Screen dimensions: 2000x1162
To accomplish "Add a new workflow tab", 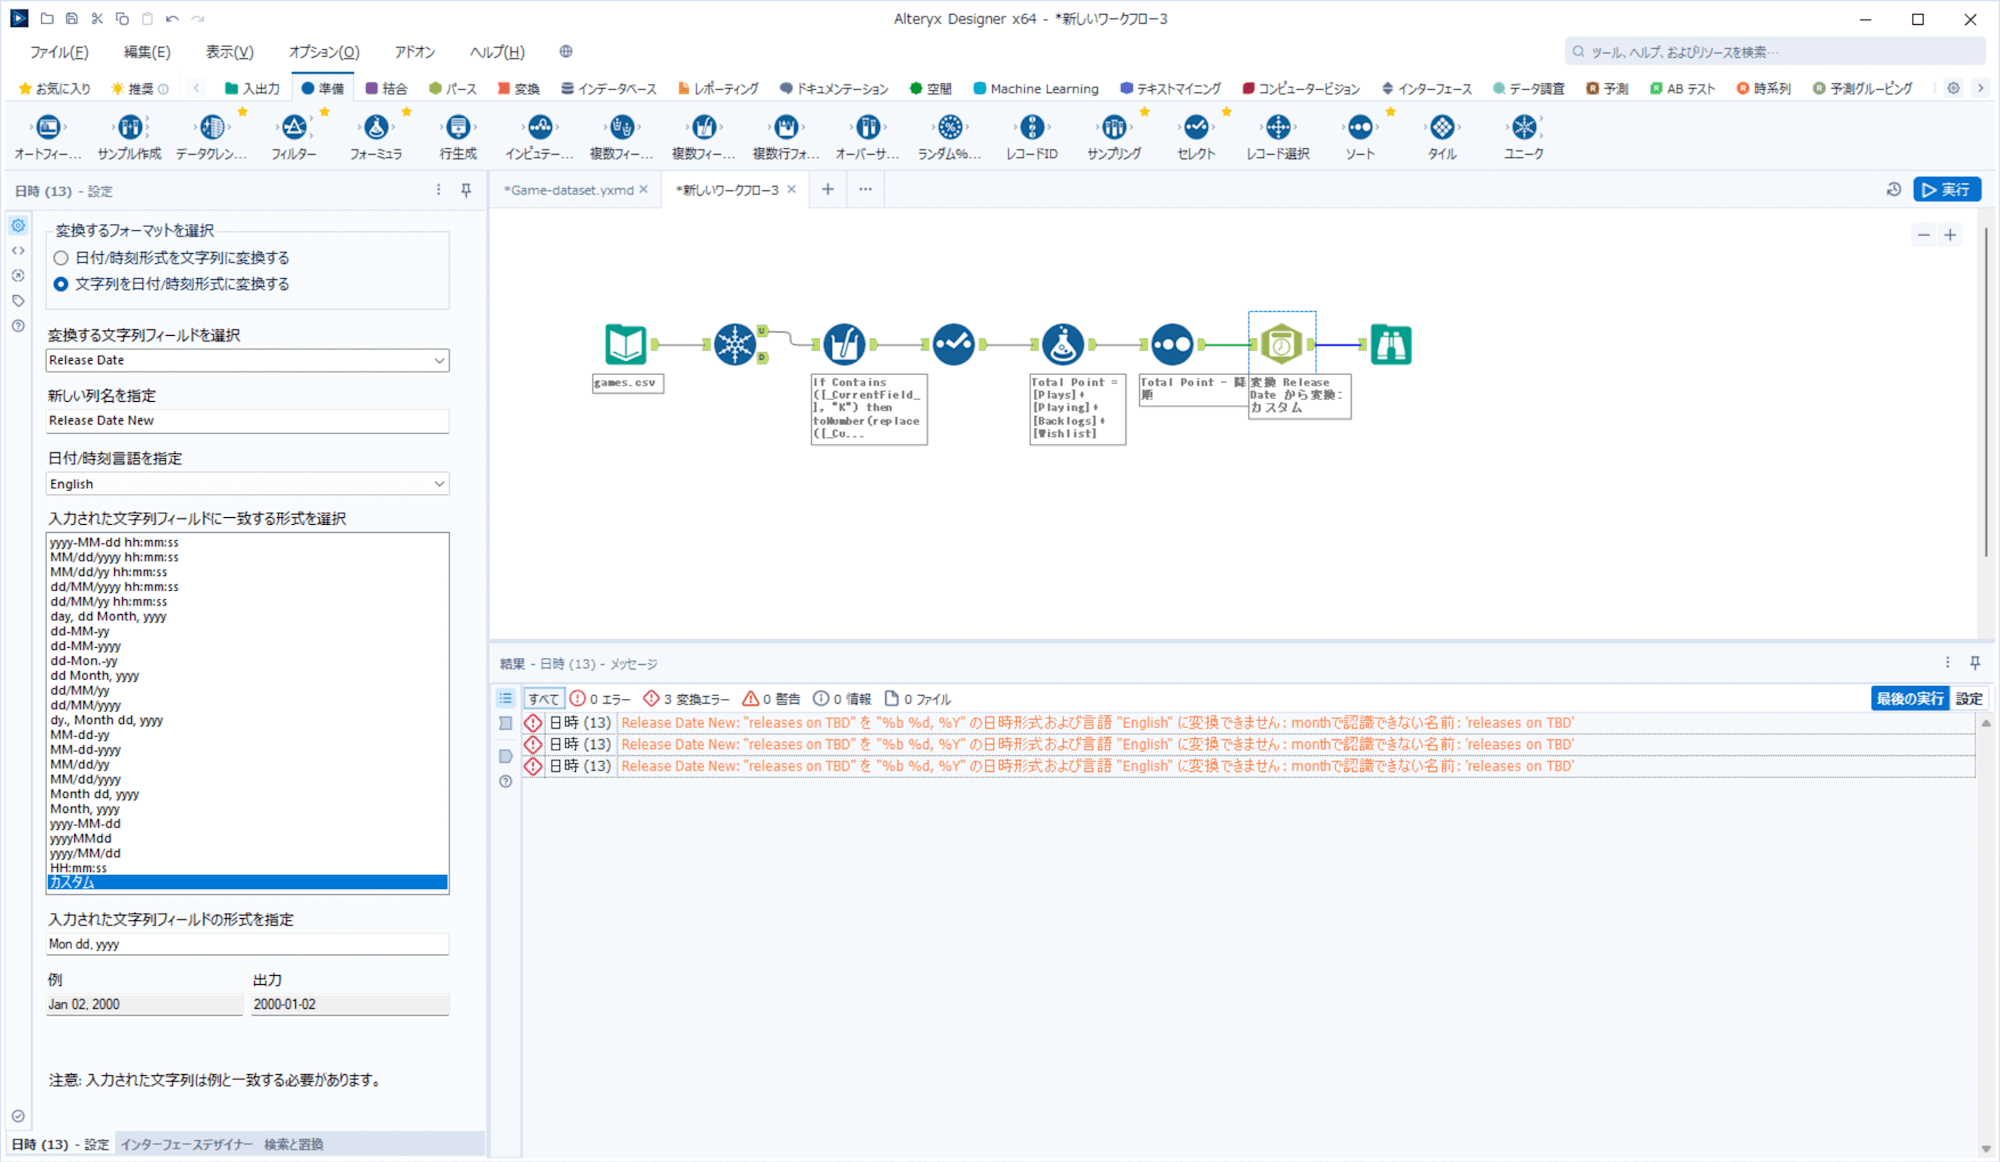I will 827,189.
